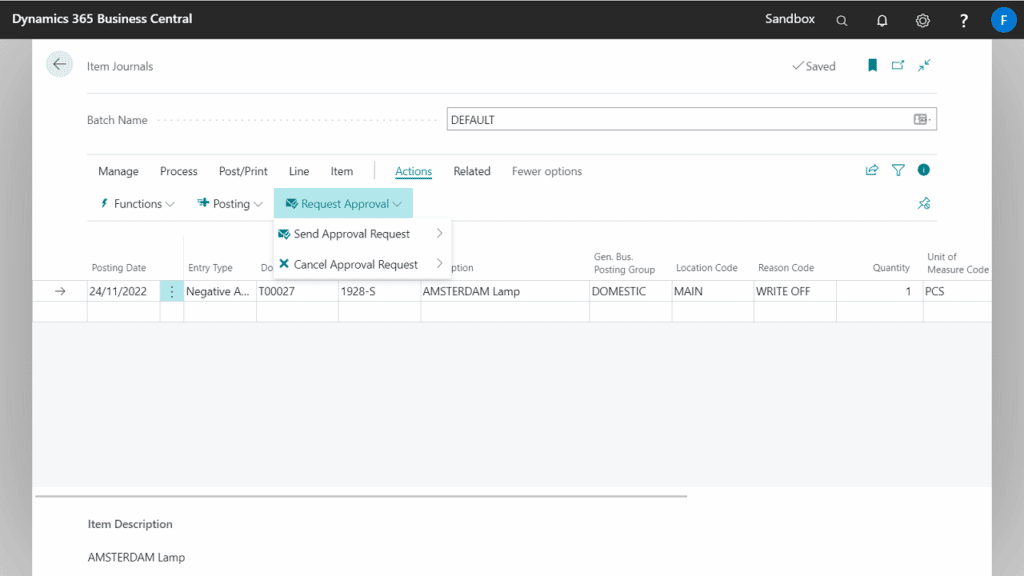Open Batch Name lookup dropdown
Viewport: 1024px width, 576px height.
tap(921, 120)
